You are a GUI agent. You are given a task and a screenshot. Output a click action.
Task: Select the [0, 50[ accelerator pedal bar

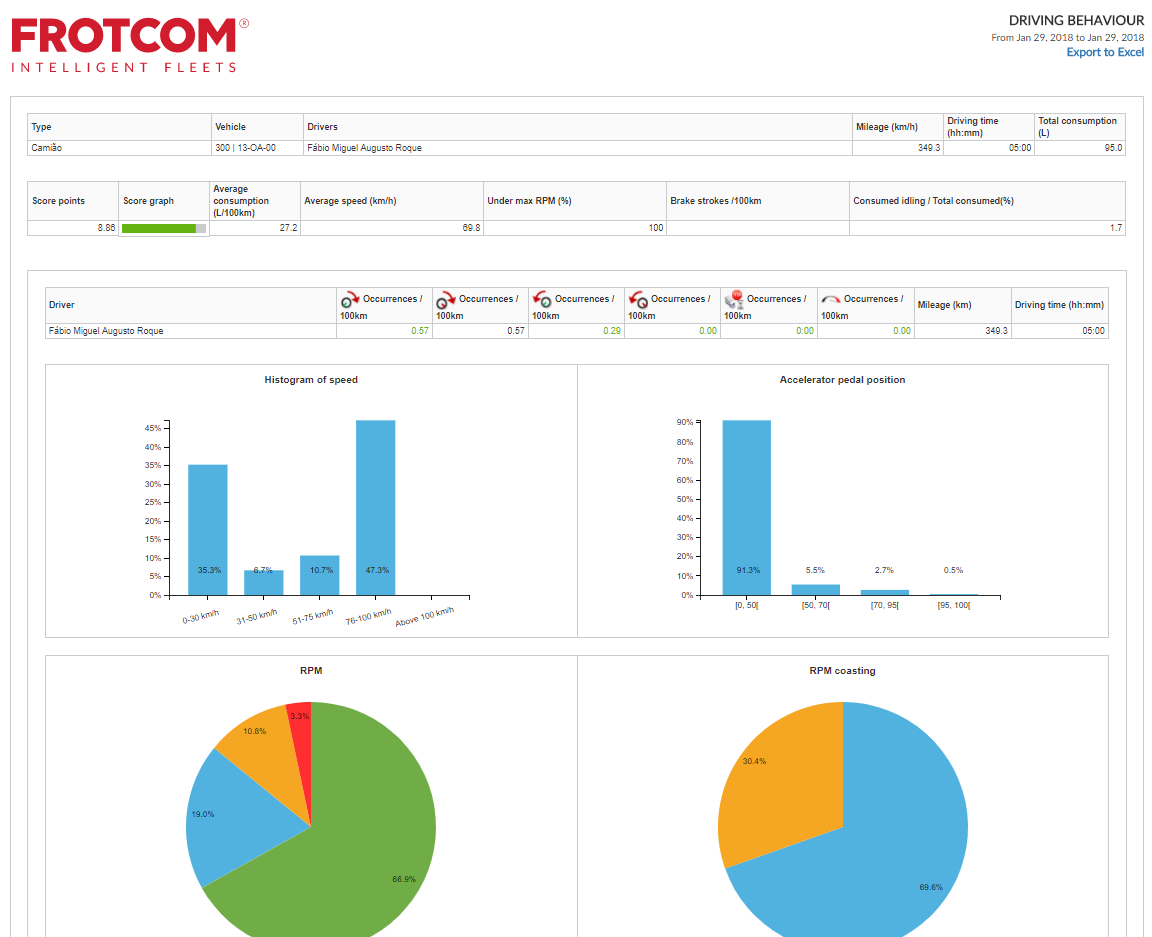pyautogui.click(x=746, y=507)
